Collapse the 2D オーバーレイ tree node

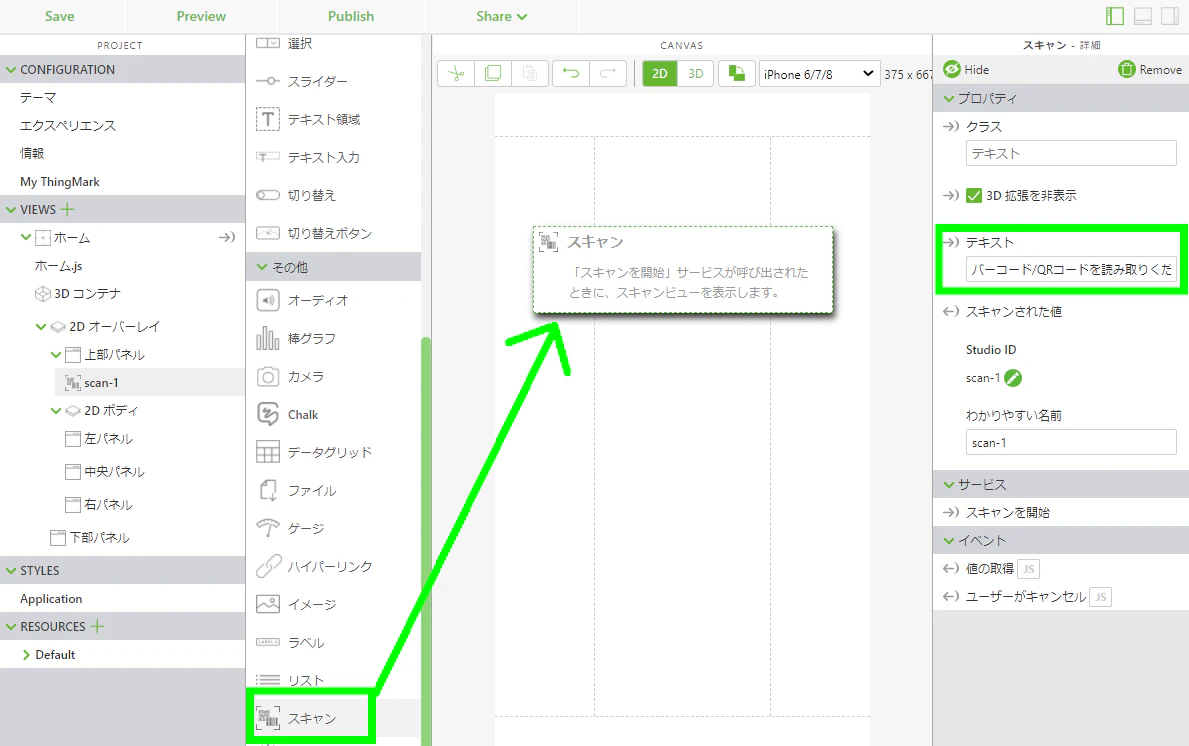(41, 327)
